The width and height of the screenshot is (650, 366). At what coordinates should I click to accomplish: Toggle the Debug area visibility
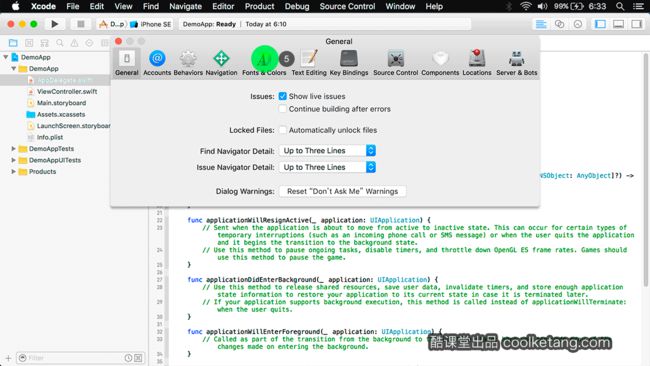click(x=618, y=24)
